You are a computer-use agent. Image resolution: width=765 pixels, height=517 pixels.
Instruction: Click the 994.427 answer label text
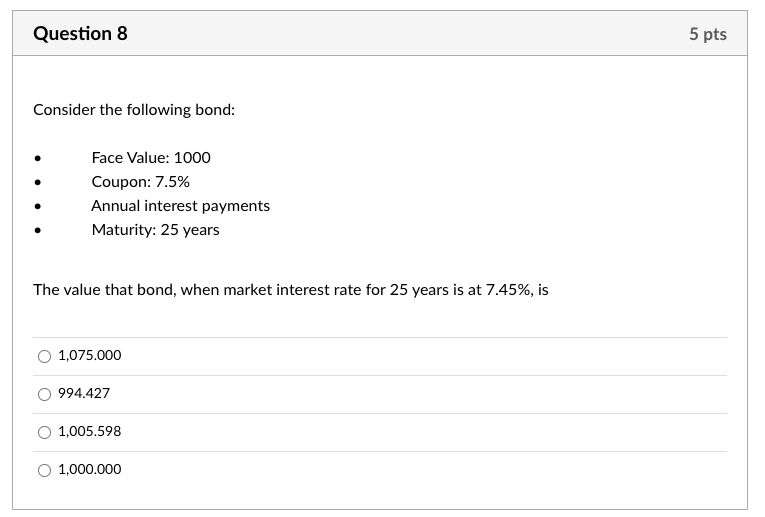pyautogui.click(x=84, y=393)
